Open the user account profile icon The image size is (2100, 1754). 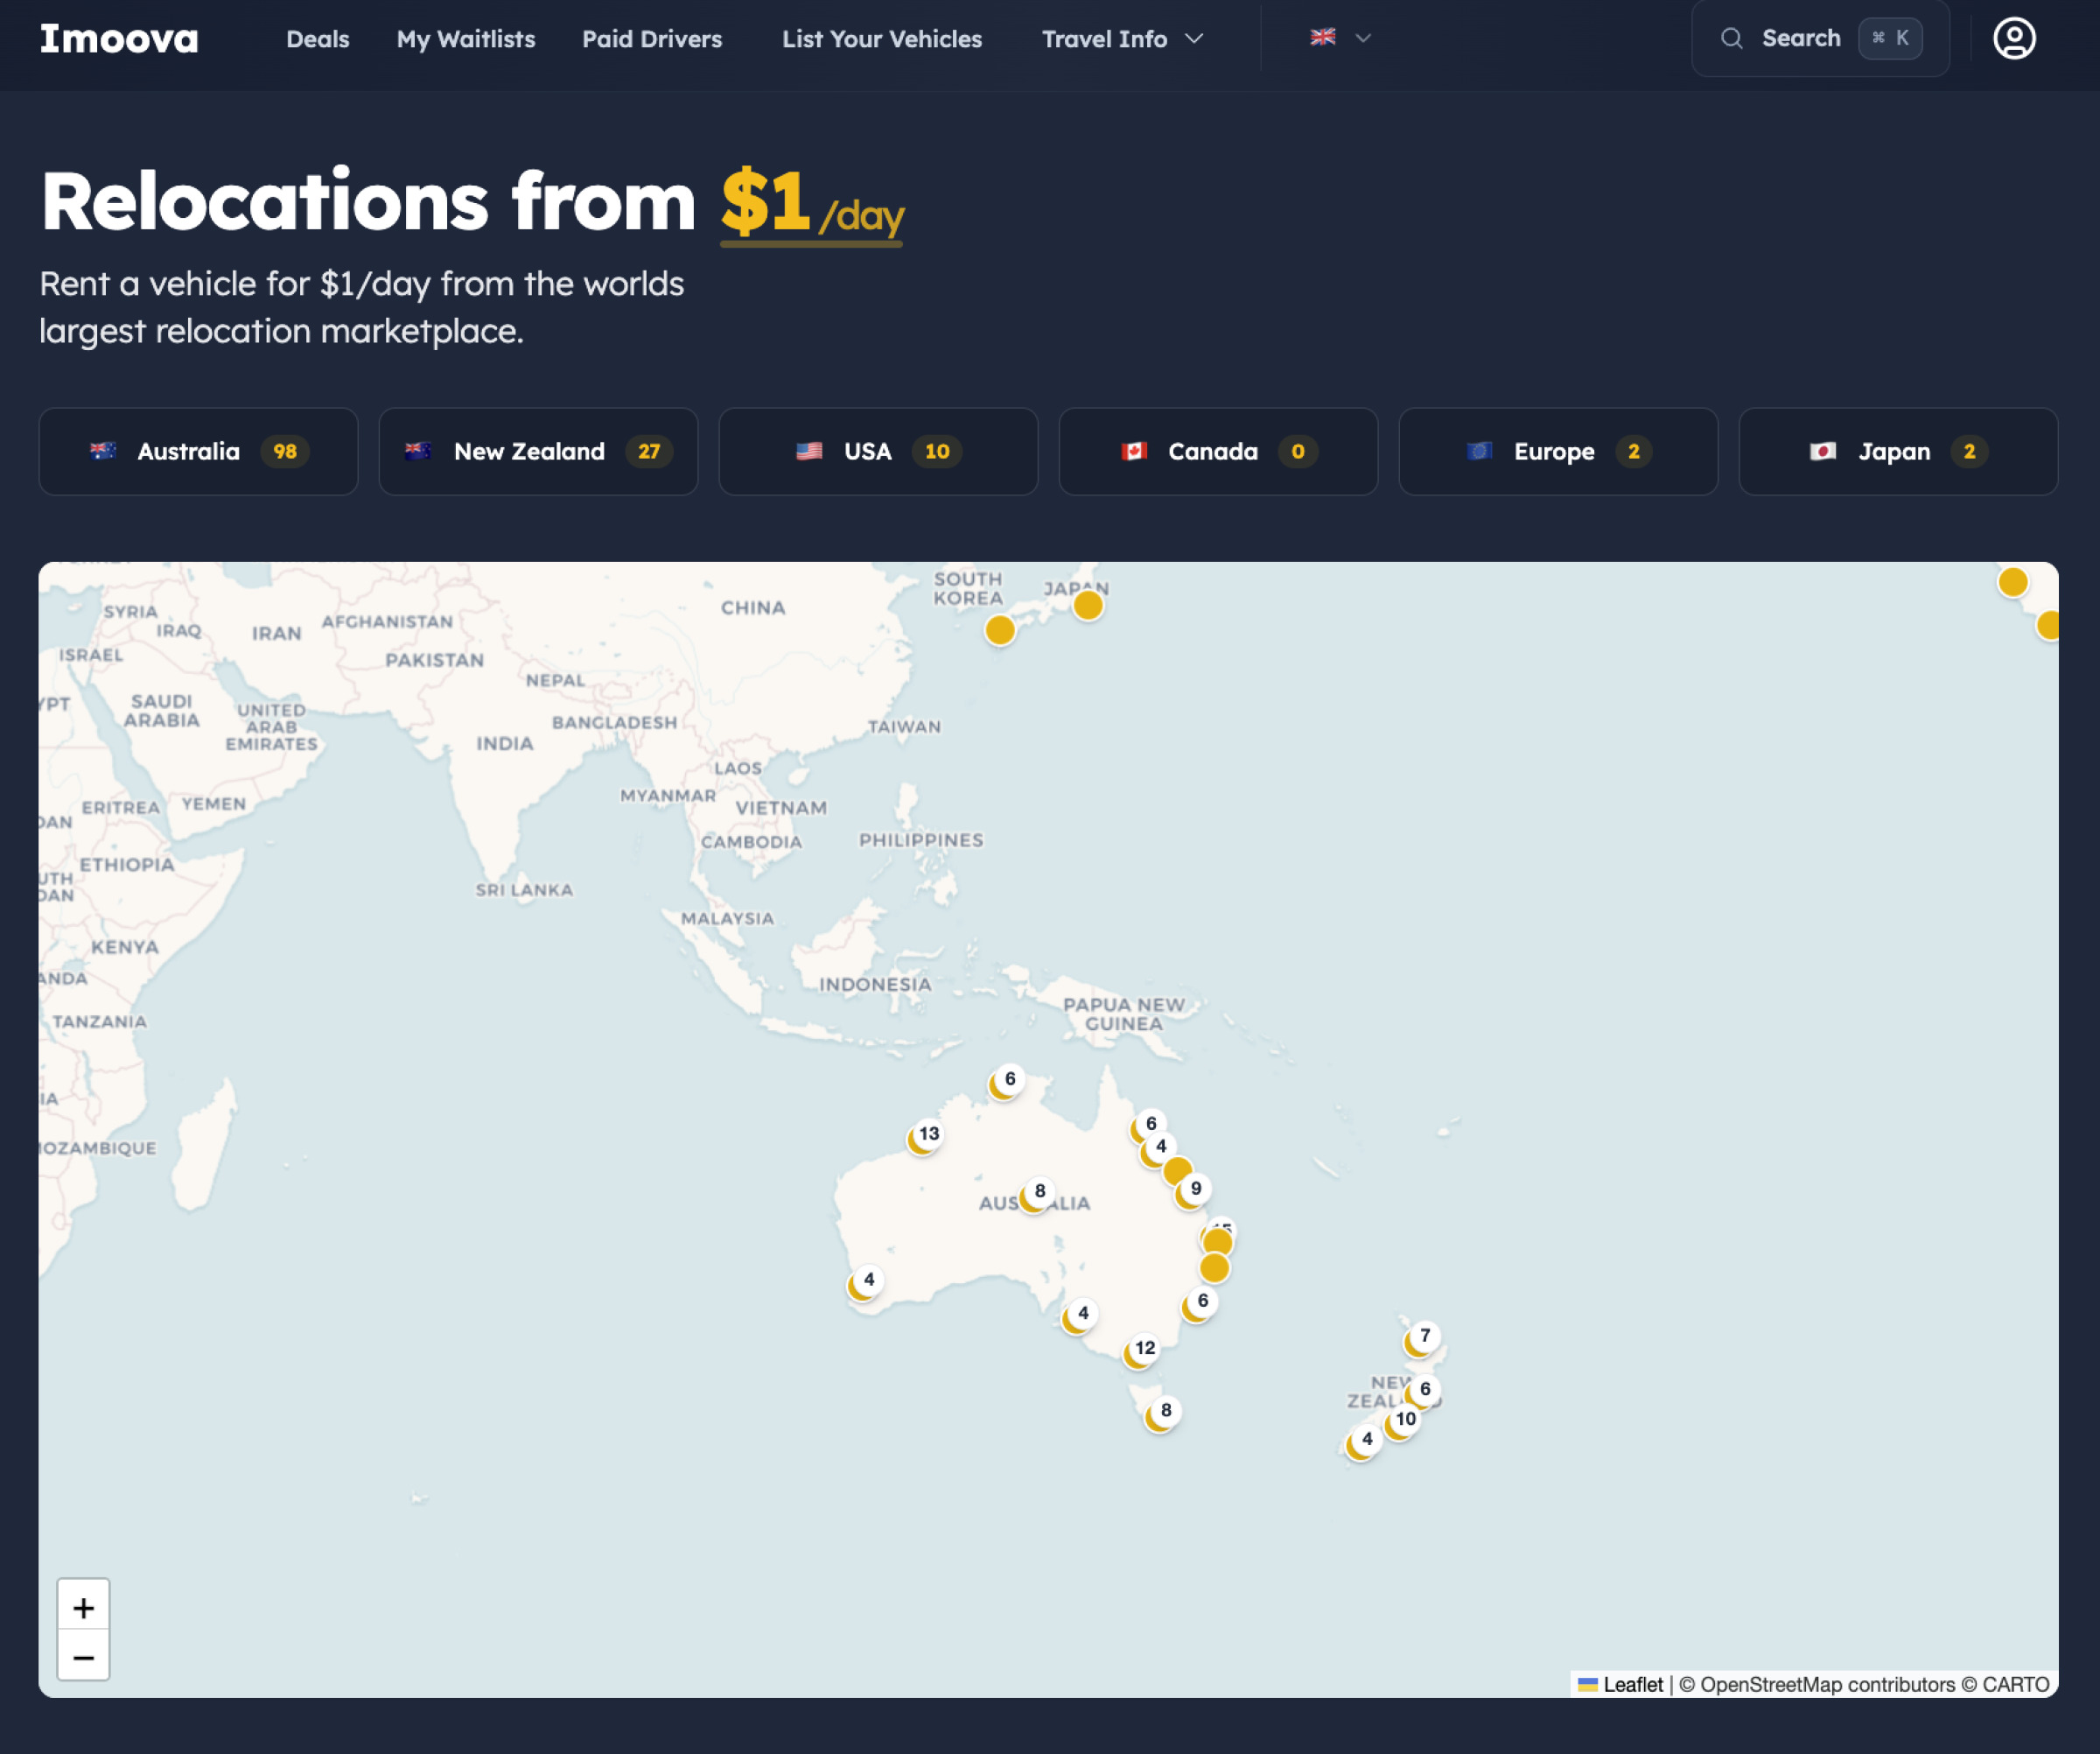point(2014,39)
